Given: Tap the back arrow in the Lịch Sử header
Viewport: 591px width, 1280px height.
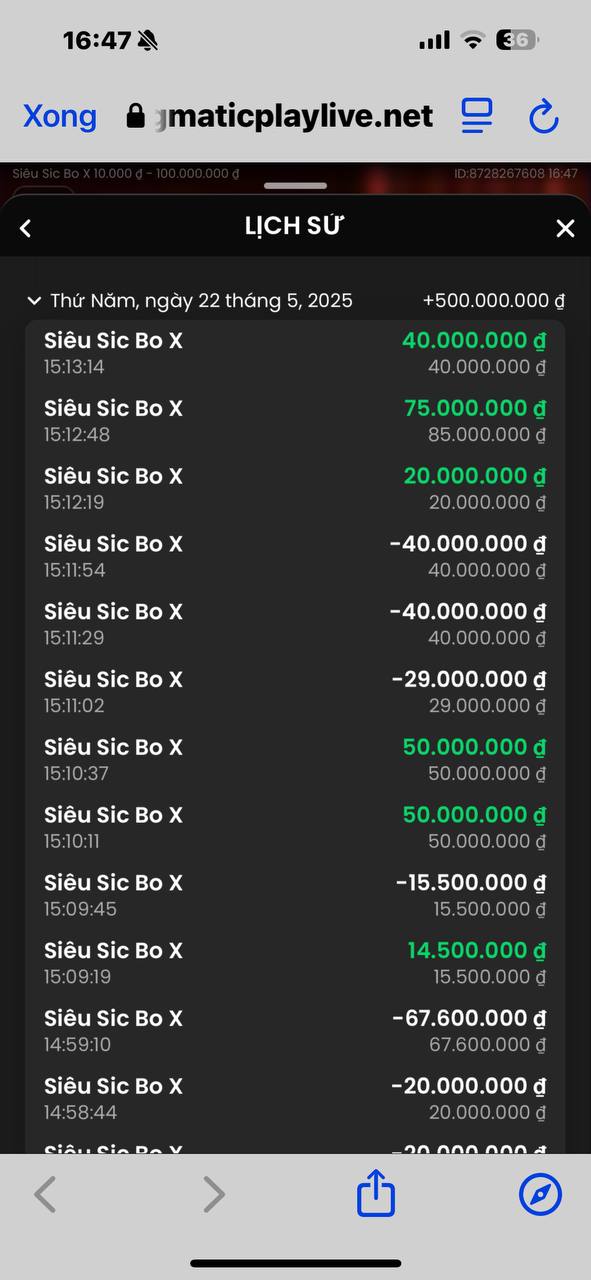Looking at the screenshot, I should point(26,228).
